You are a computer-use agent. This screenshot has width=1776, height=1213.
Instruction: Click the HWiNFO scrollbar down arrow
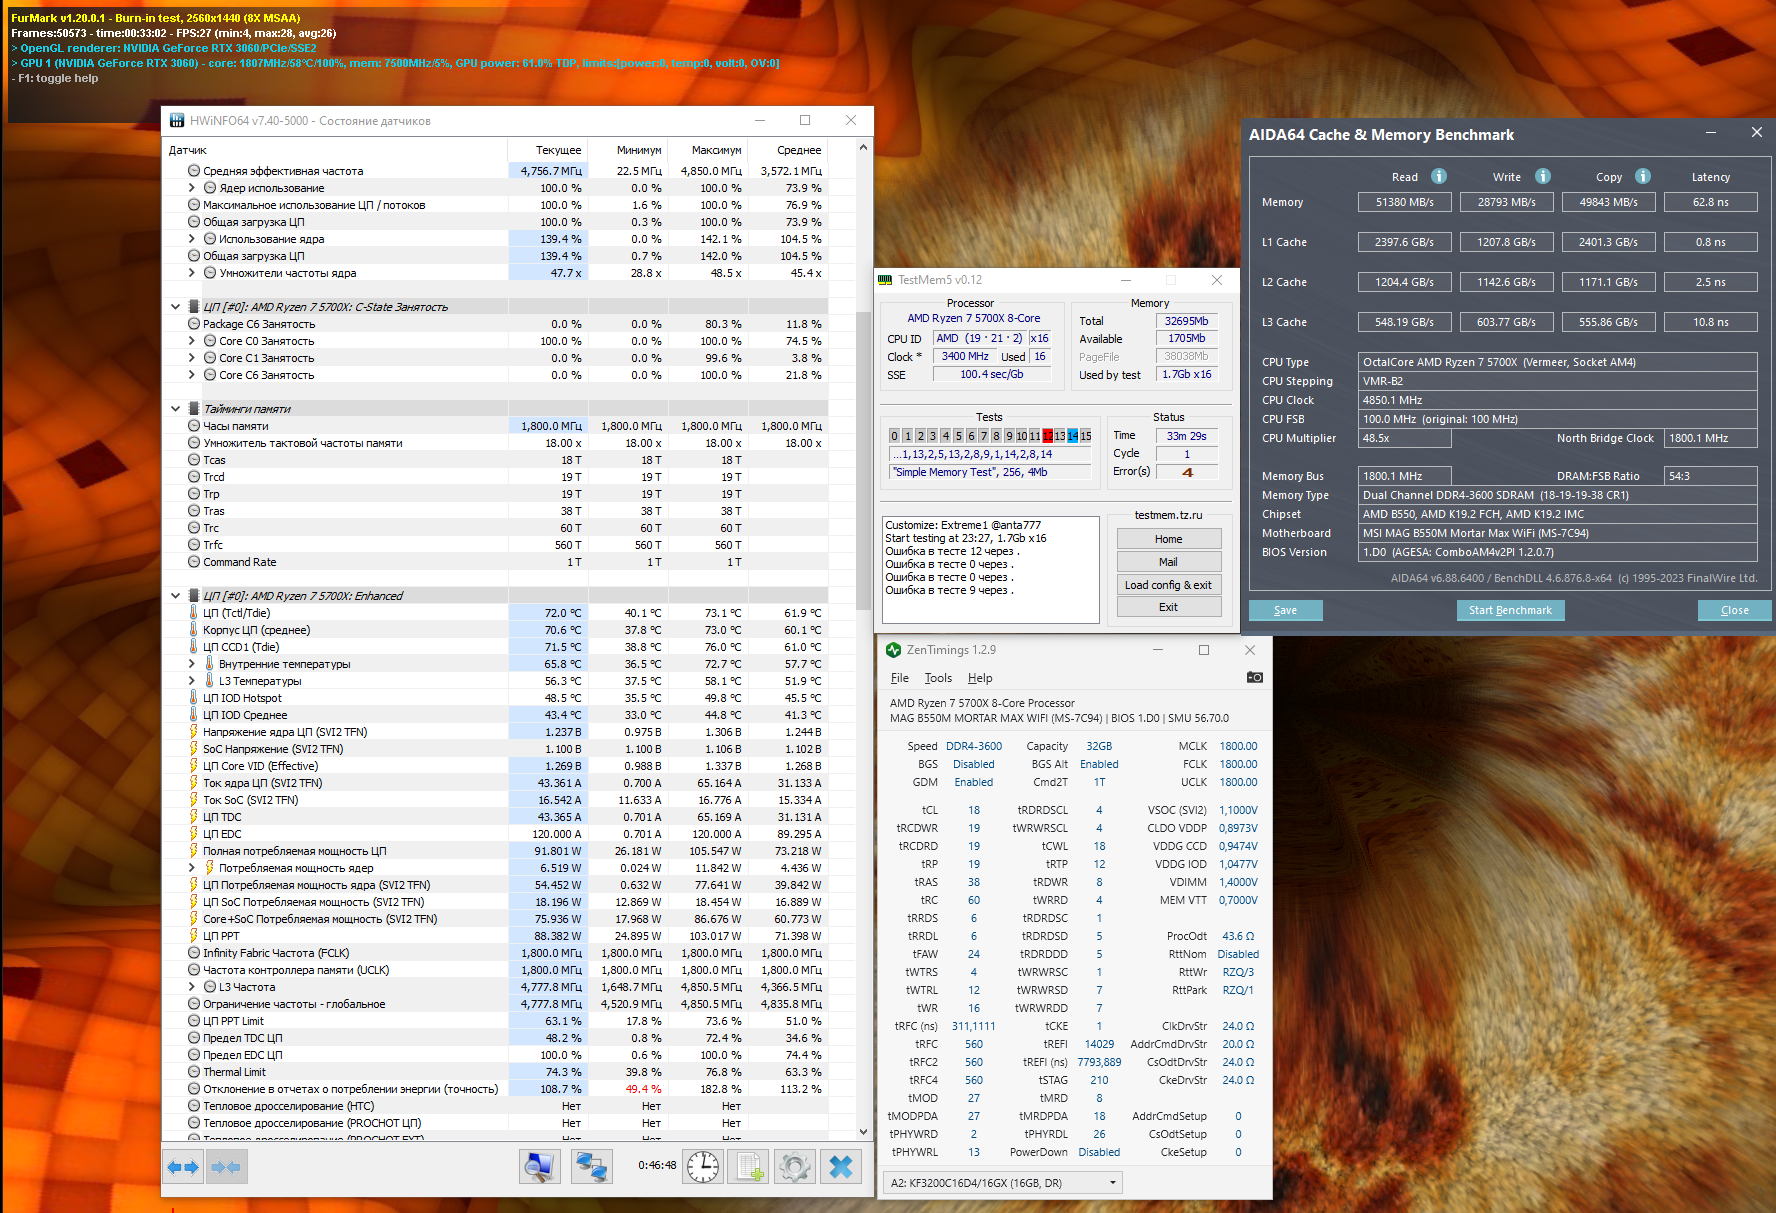pyautogui.click(x=864, y=1131)
